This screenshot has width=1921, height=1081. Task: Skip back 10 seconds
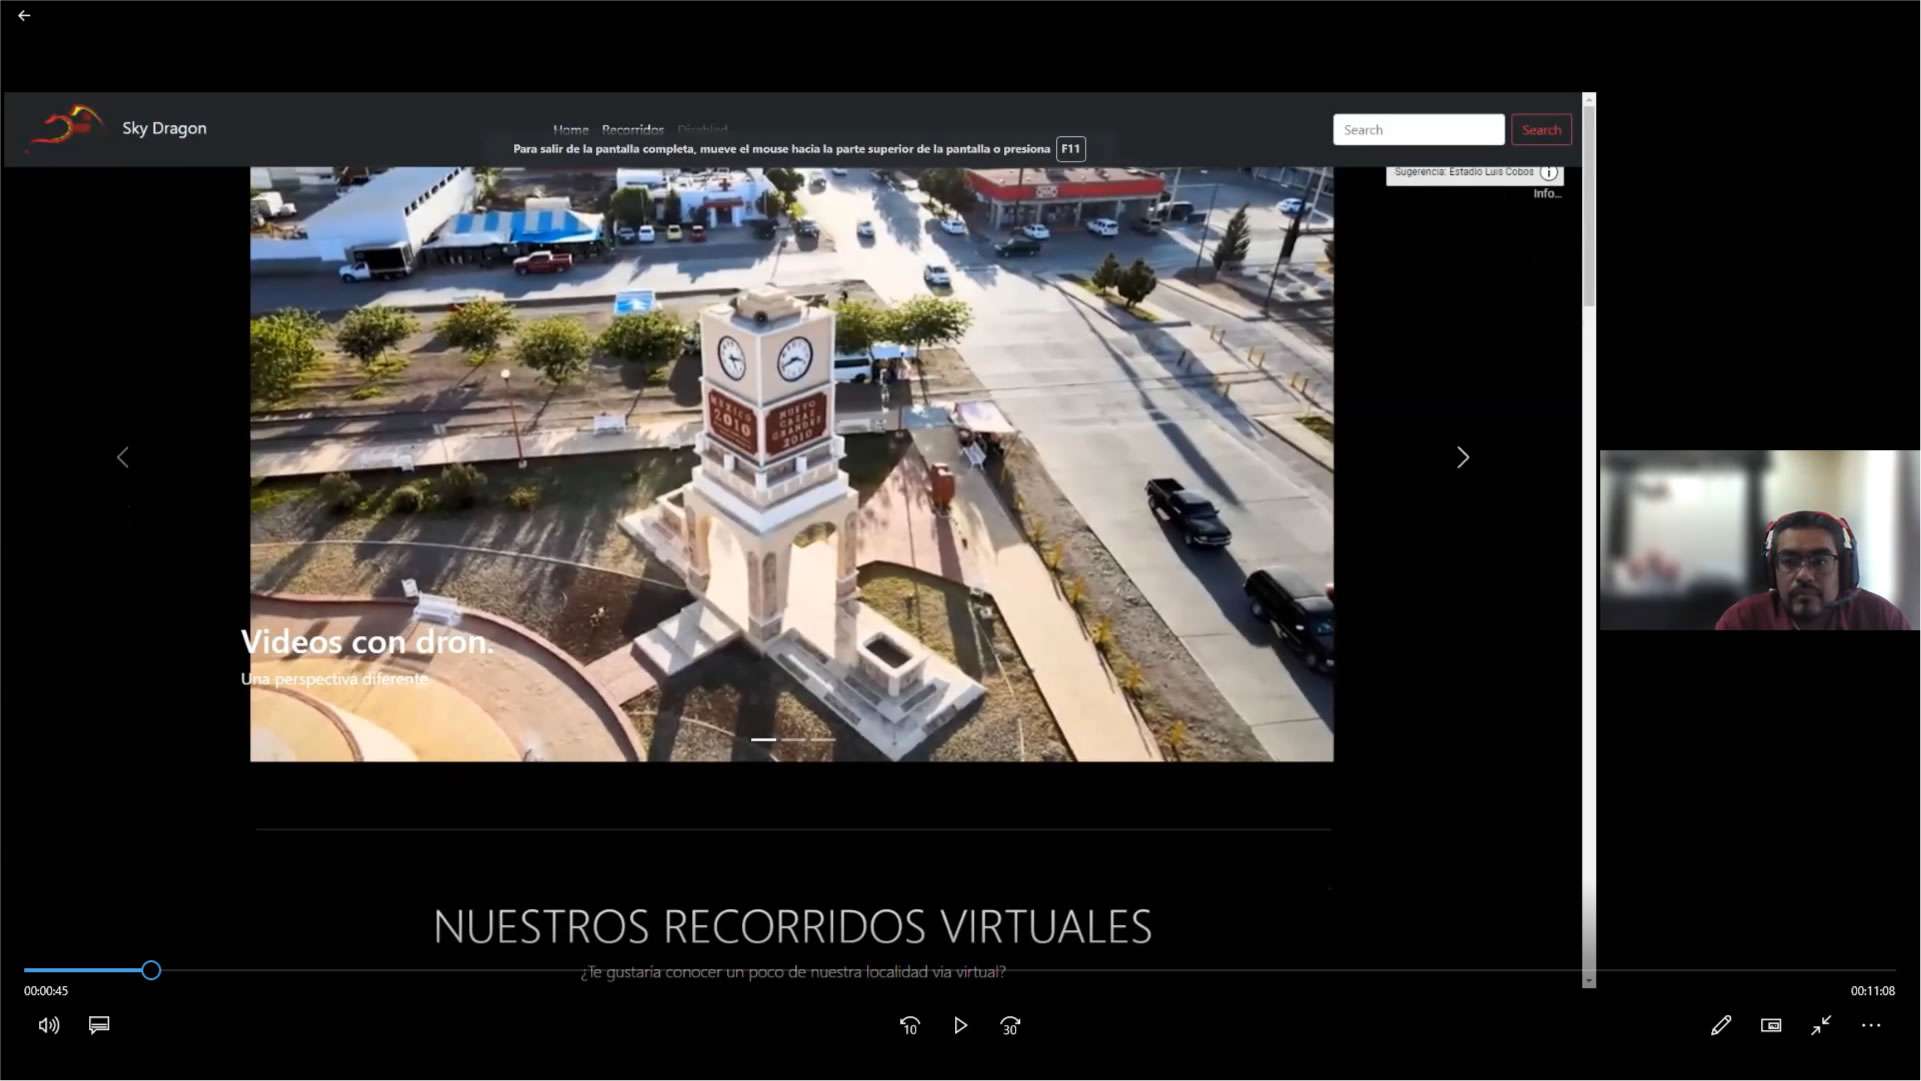[910, 1026]
